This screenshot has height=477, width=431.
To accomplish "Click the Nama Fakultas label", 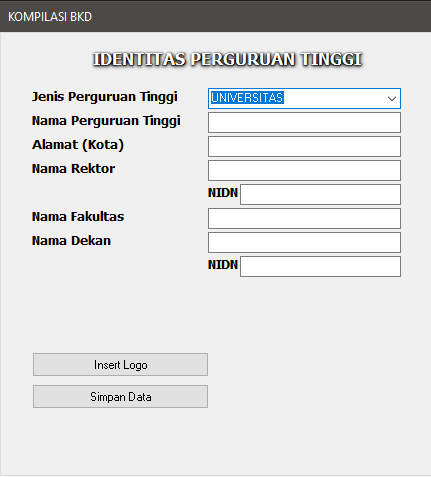I will pyautogui.click(x=78, y=217).
